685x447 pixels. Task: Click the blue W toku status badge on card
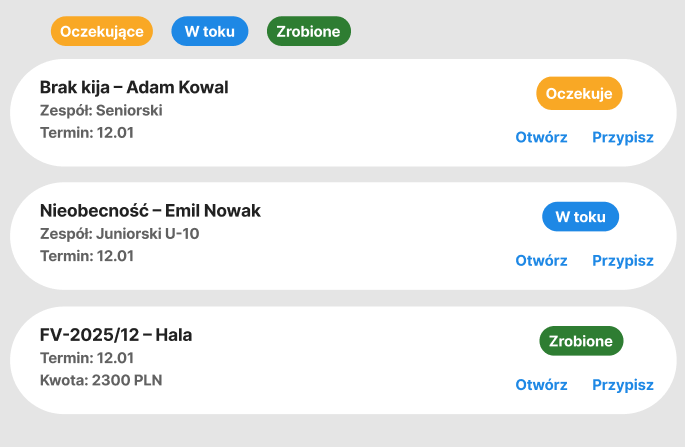tap(580, 217)
